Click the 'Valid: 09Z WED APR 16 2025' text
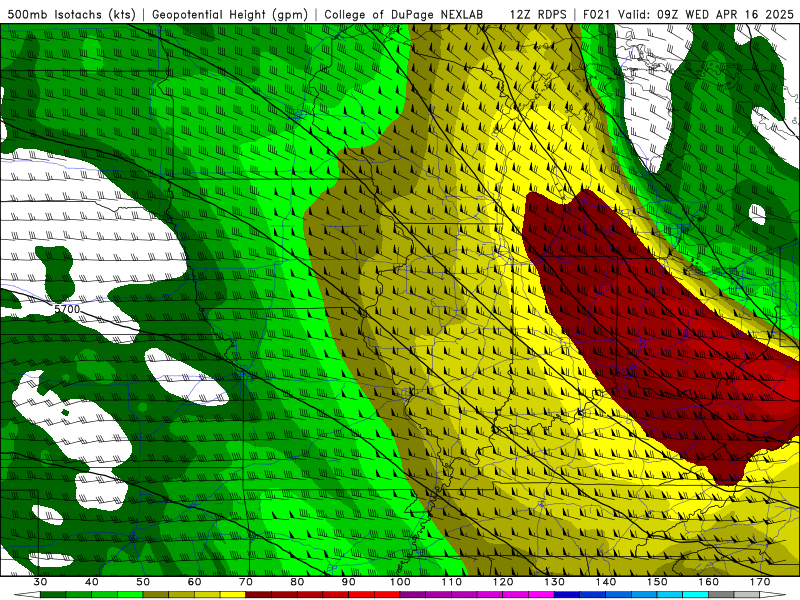This screenshot has height=600, width=800. tap(706, 15)
